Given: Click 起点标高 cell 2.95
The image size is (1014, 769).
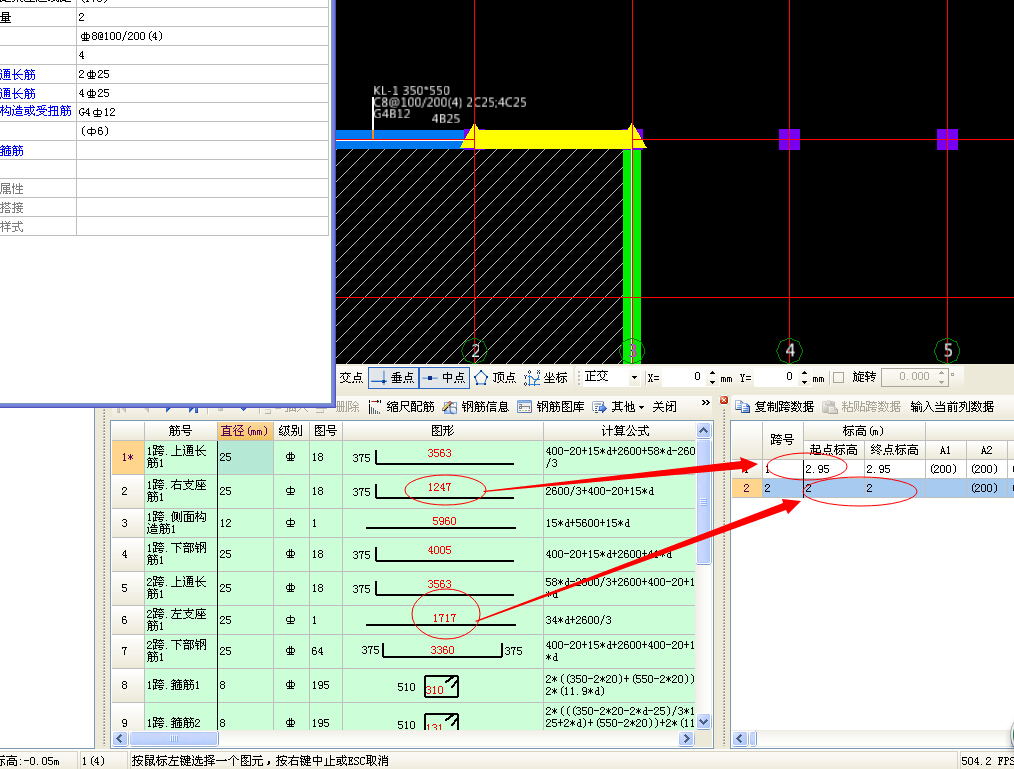Looking at the screenshot, I should click(x=834, y=469).
